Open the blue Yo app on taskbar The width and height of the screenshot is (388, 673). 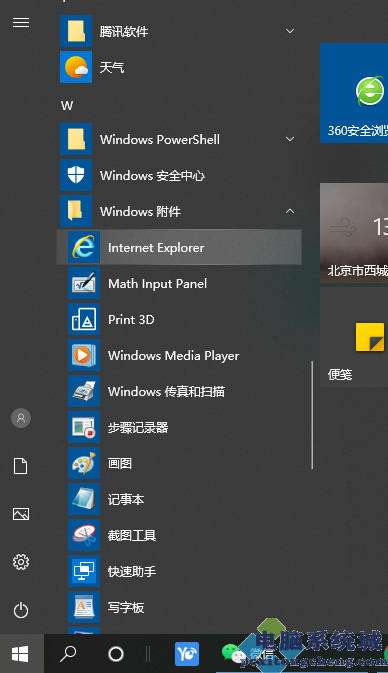[187, 654]
